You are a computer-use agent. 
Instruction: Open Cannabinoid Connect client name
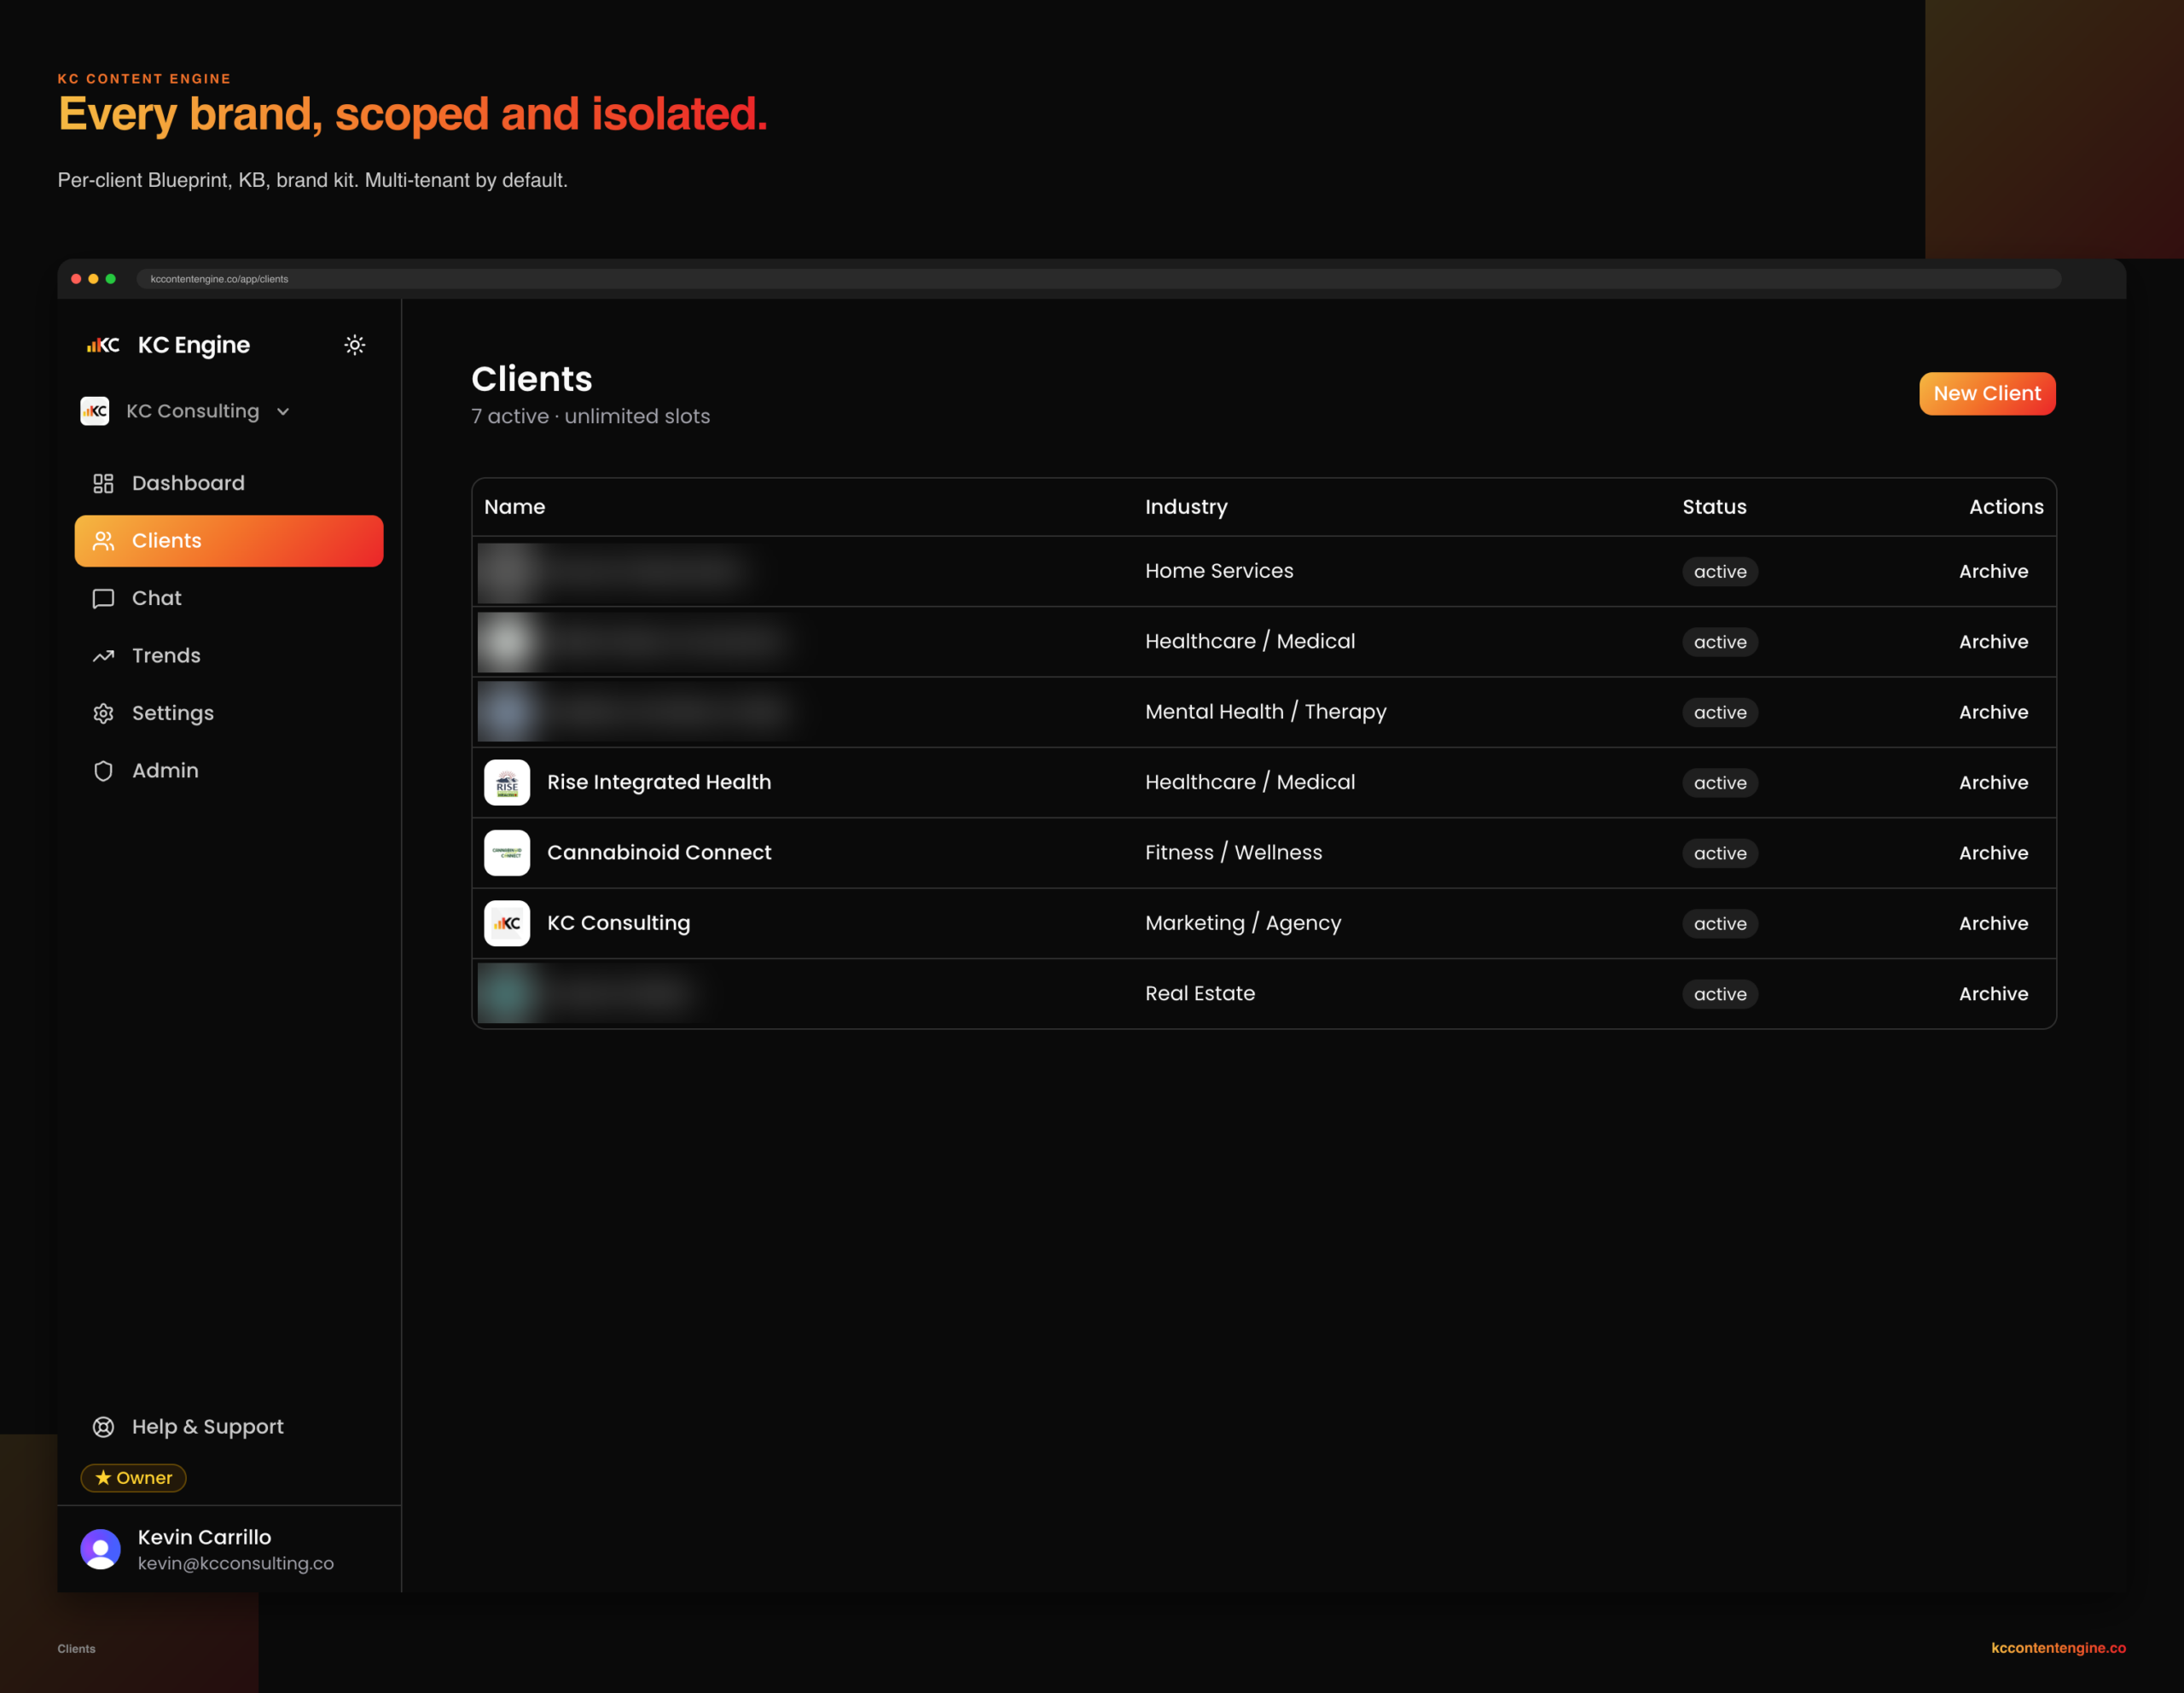tap(659, 852)
